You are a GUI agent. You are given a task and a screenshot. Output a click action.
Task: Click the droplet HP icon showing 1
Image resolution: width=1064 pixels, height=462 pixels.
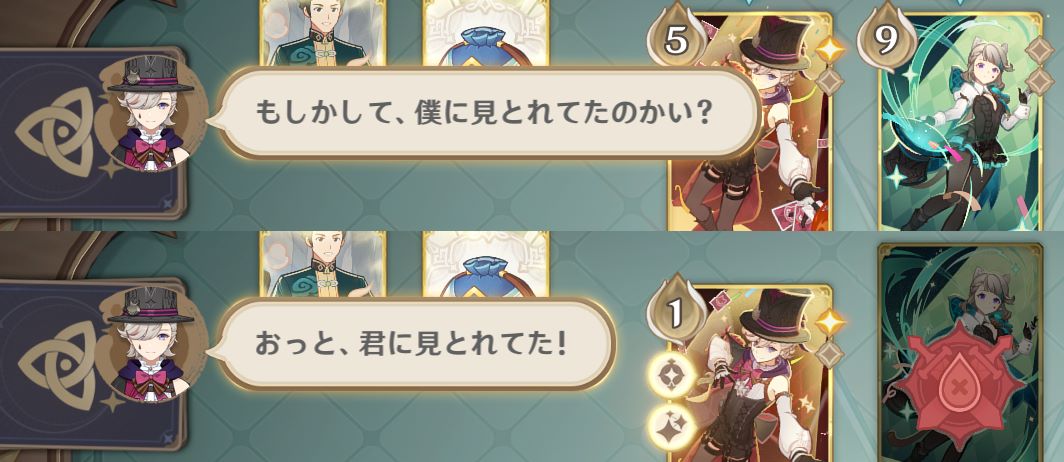click(x=674, y=314)
